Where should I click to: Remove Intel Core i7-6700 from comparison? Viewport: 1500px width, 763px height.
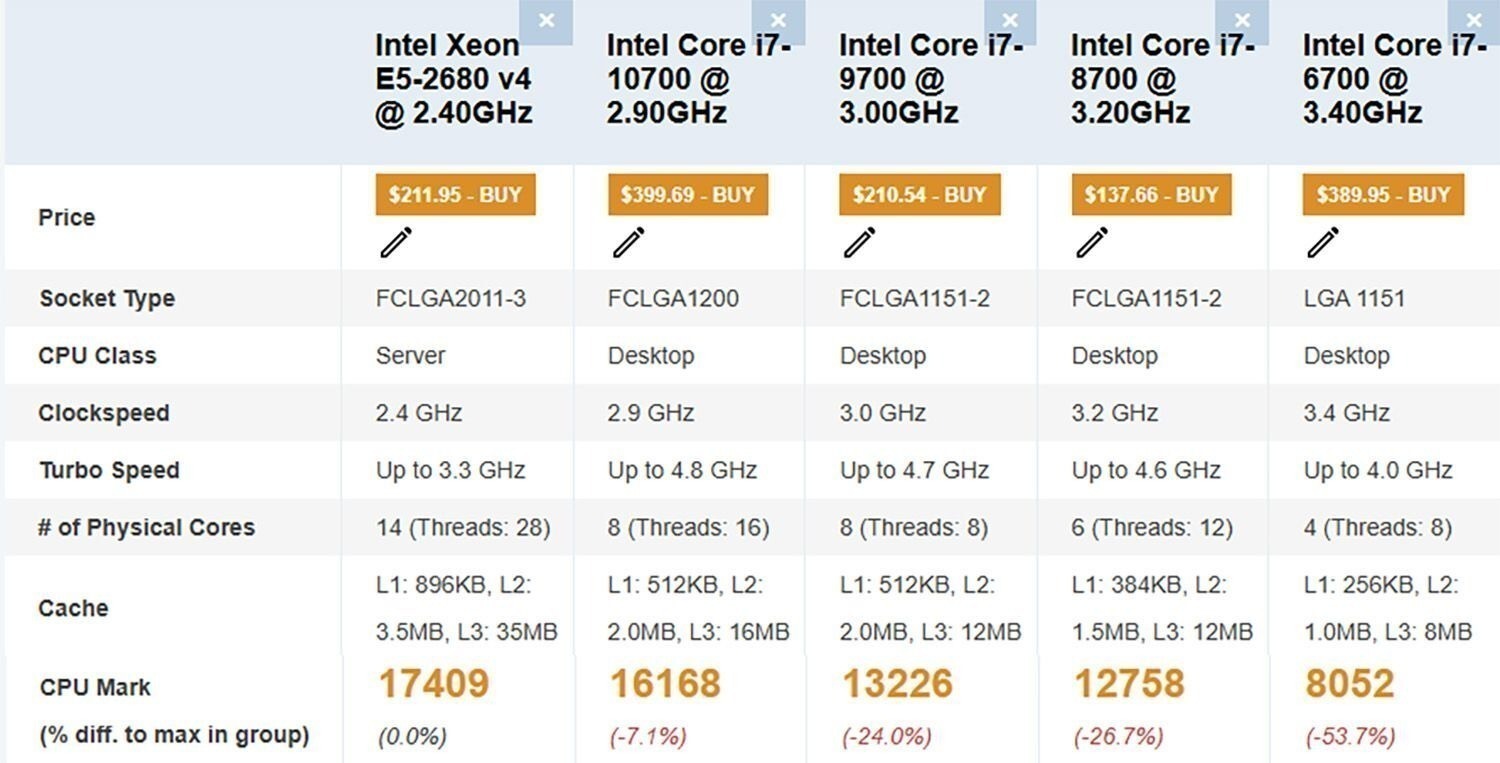point(1474,21)
